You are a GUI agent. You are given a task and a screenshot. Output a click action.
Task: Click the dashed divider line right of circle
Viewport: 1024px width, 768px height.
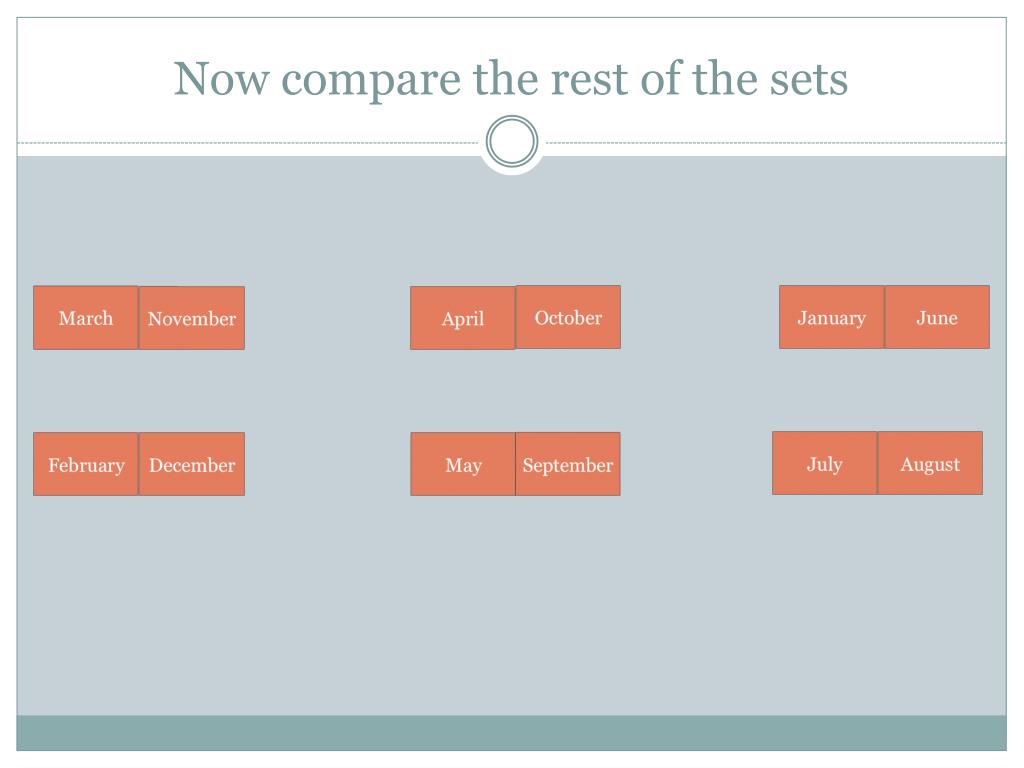coord(776,142)
